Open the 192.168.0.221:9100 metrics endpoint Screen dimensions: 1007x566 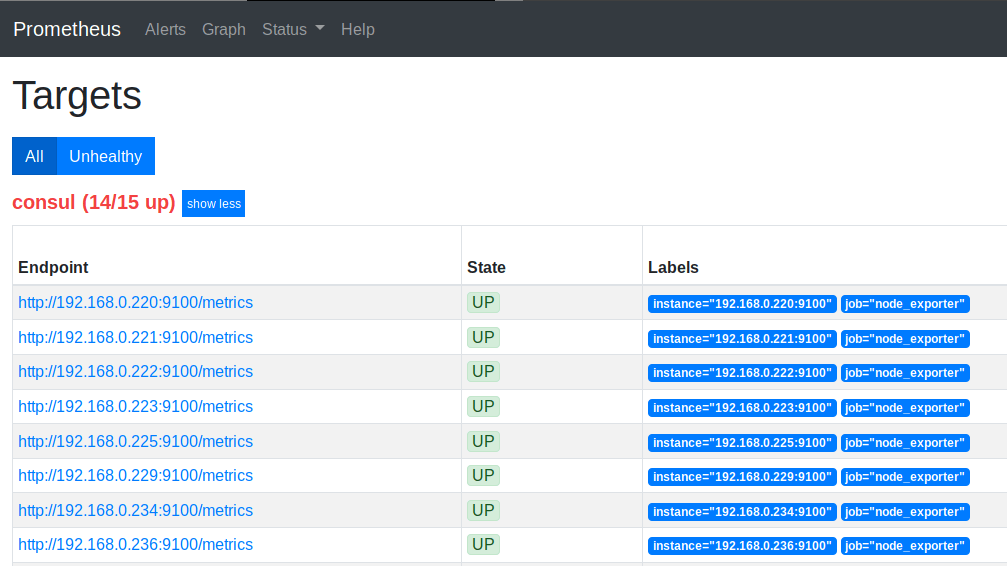click(x=136, y=337)
